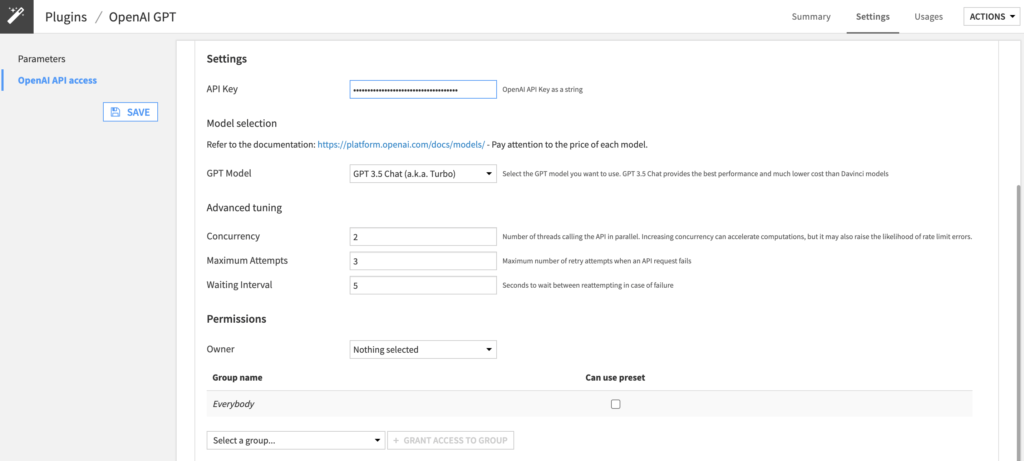Select the Settings tab
The height and width of the screenshot is (461, 1024).
pyautogui.click(x=872, y=17)
